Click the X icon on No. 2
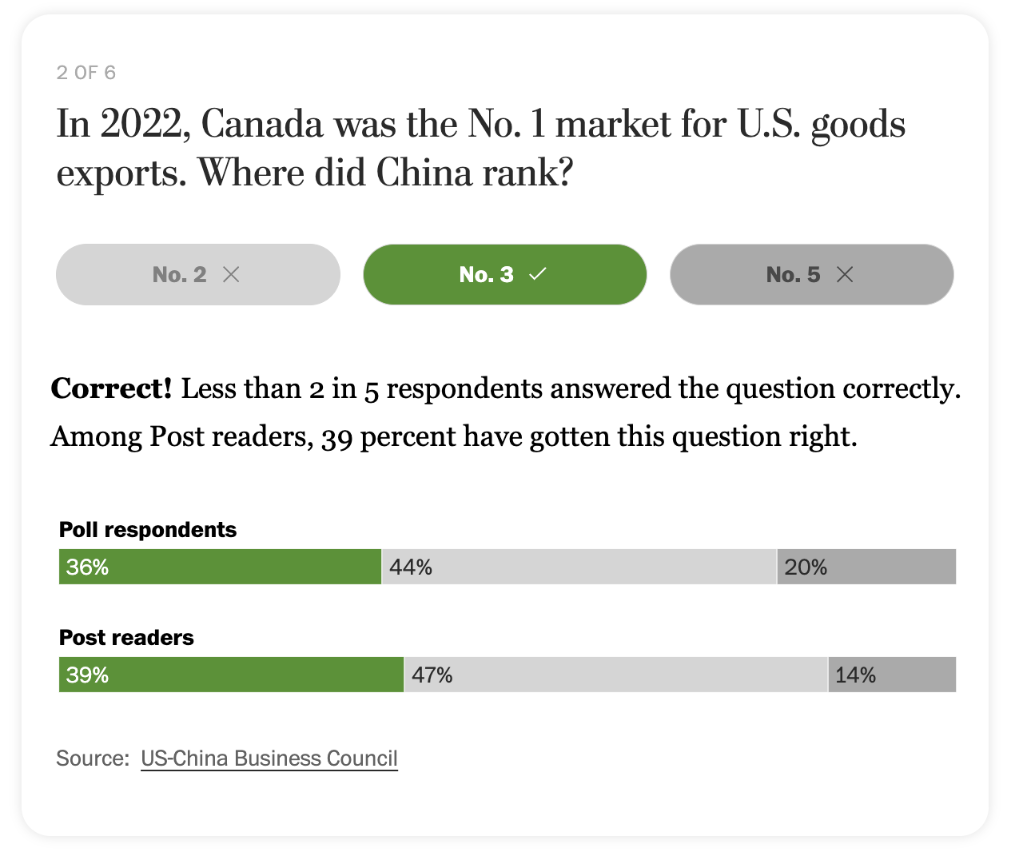The height and width of the screenshot is (860, 1023). (231, 275)
